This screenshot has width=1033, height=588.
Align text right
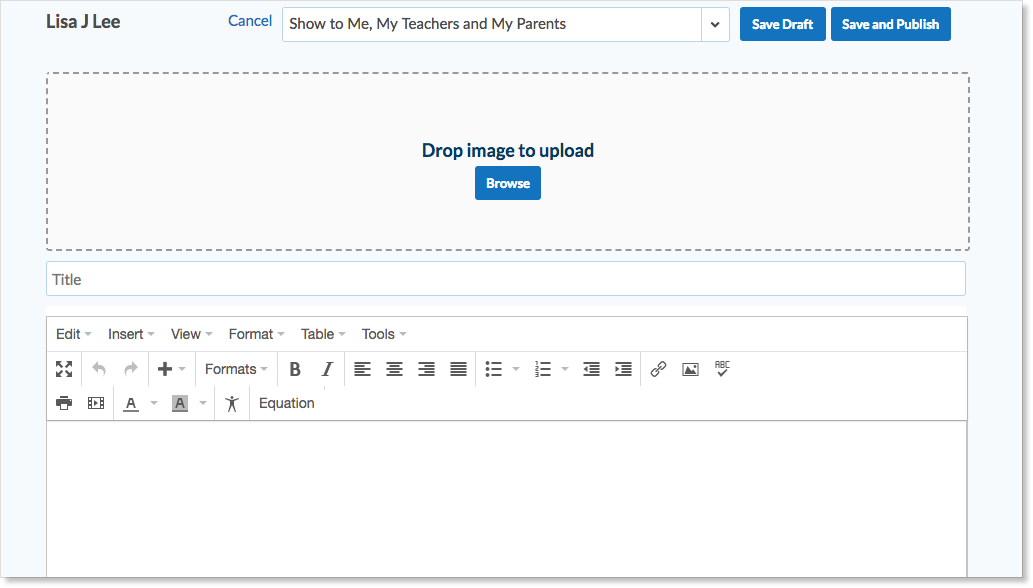tap(426, 369)
